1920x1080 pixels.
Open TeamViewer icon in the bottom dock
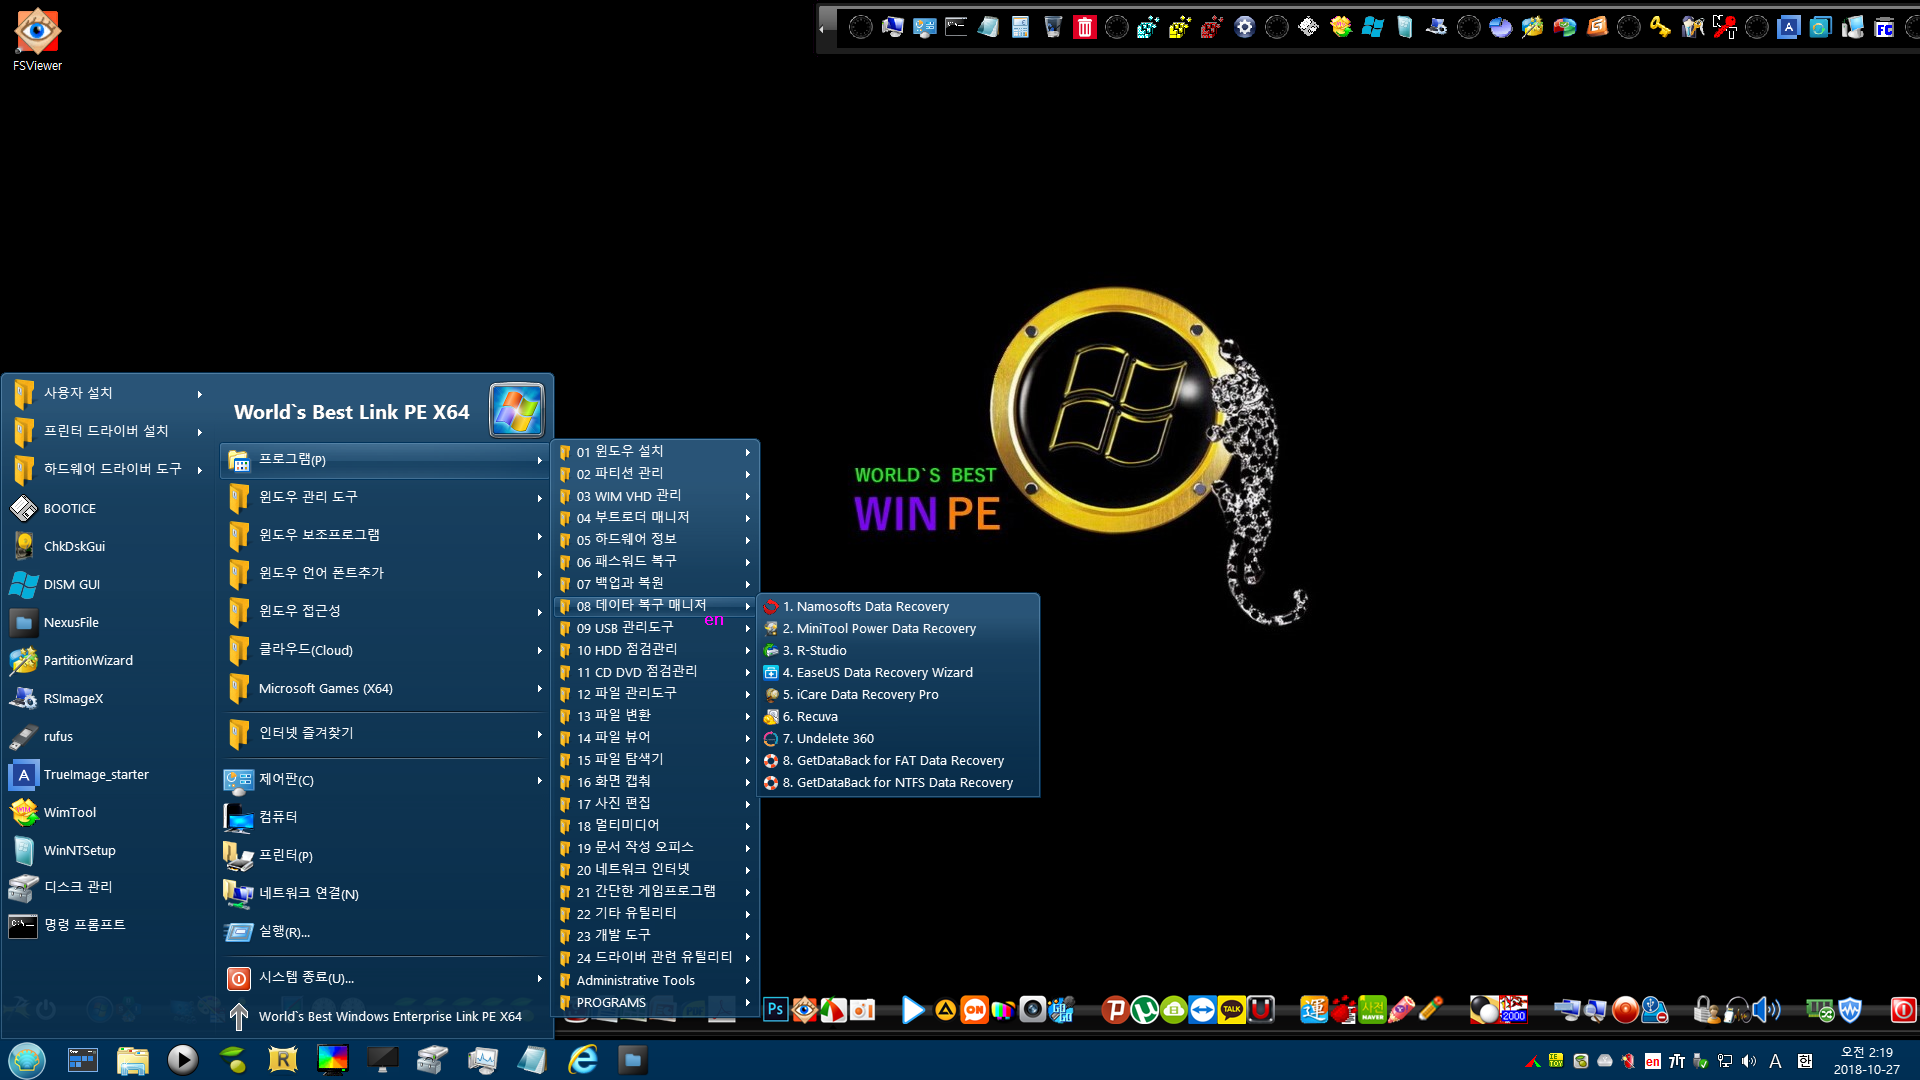(1203, 1010)
